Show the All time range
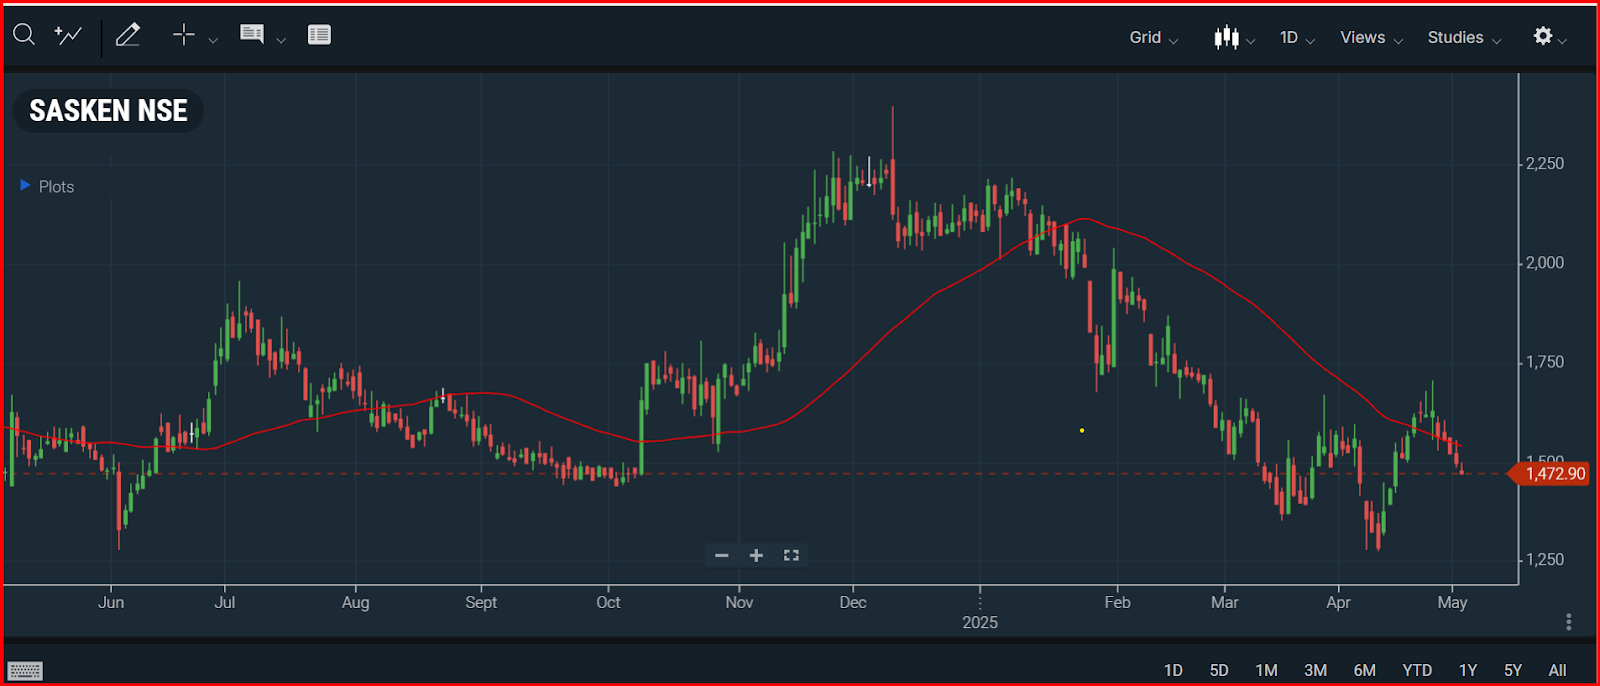1600x686 pixels. click(x=1557, y=670)
